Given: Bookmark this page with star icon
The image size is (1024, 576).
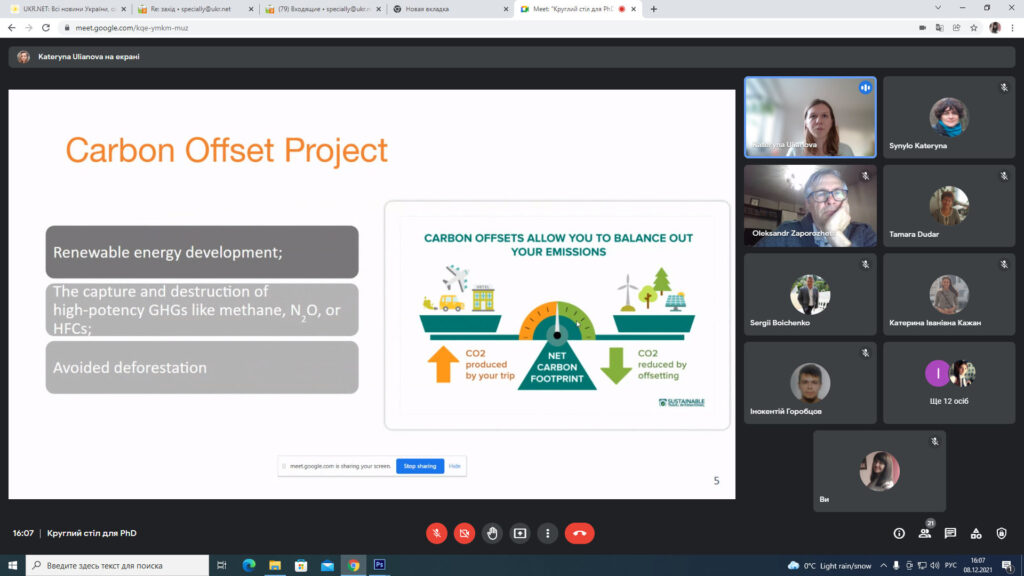Looking at the screenshot, I should click(x=974, y=28).
